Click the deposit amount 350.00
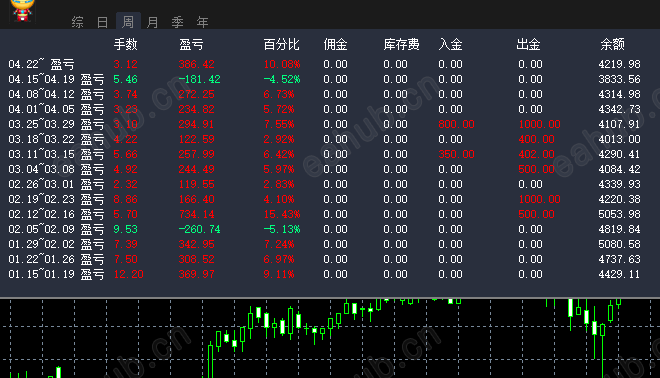660x378 pixels. click(x=456, y=154)
